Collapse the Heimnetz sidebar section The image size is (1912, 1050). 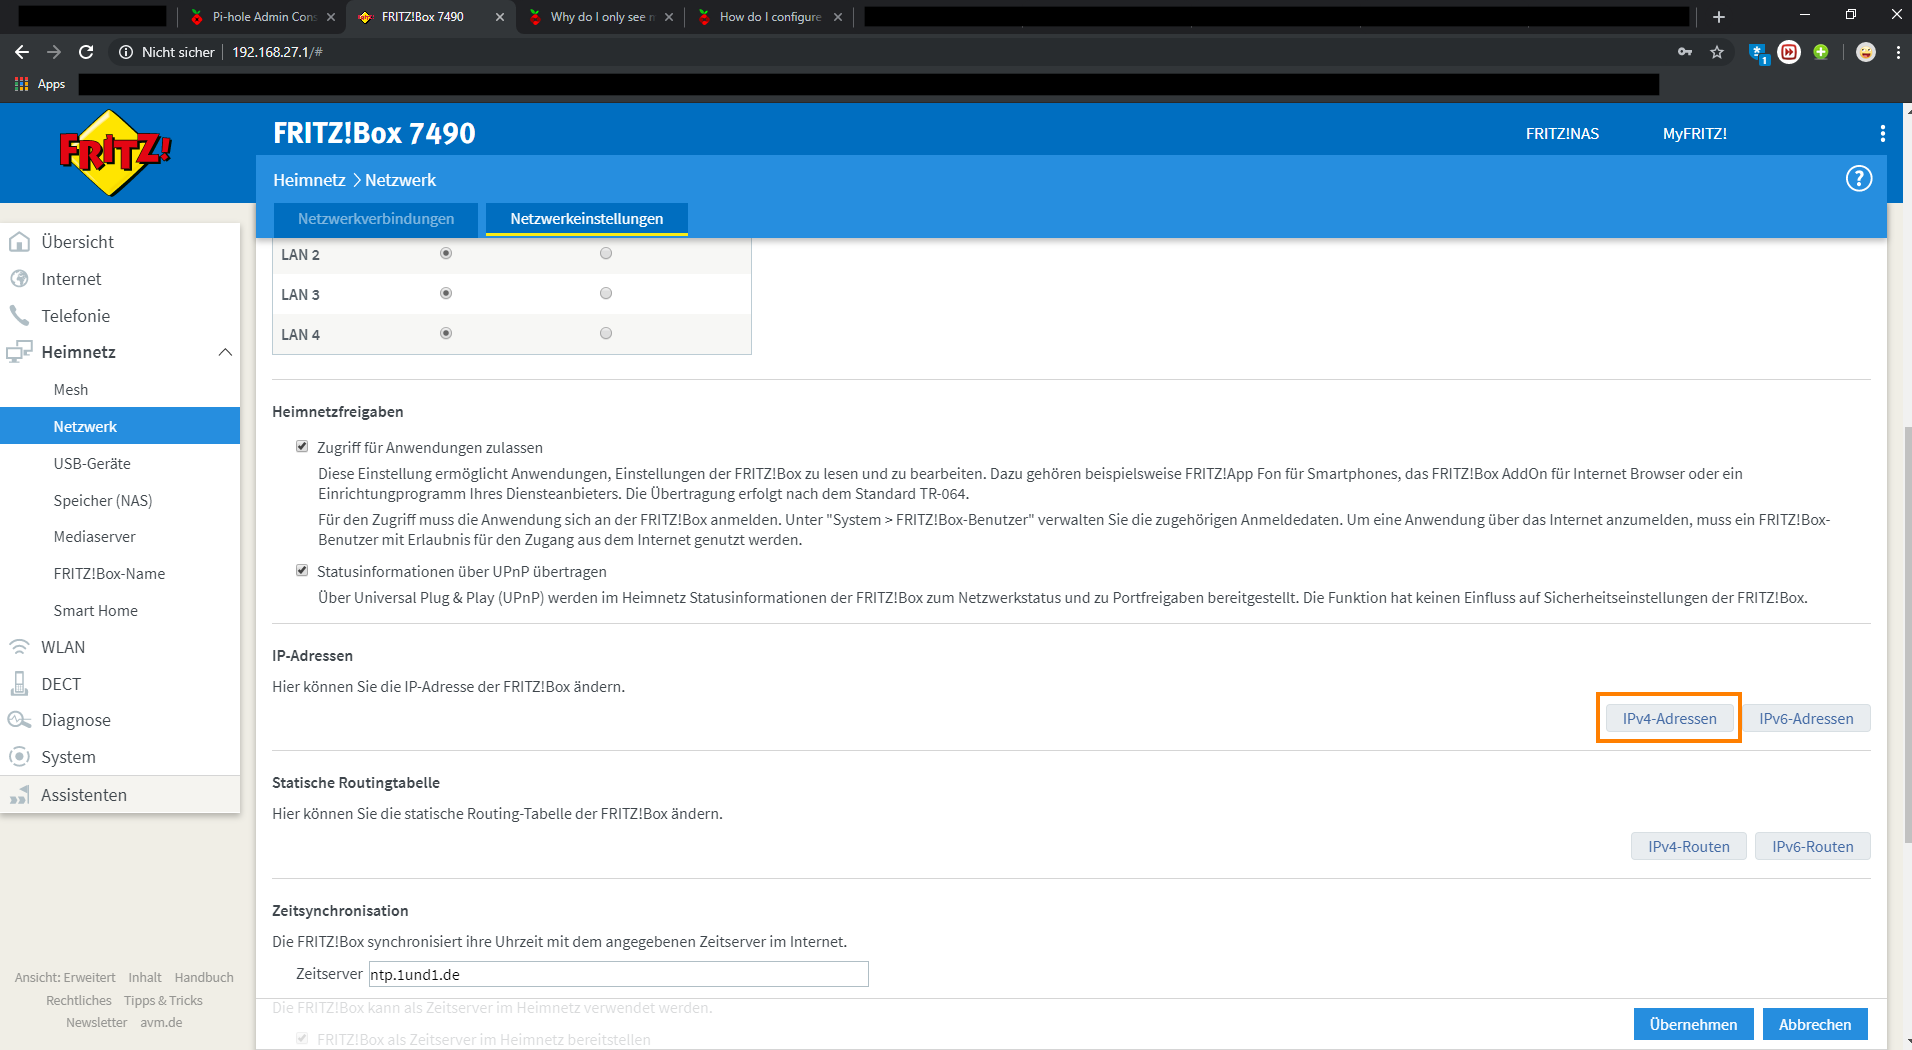(x=225, y=352)
